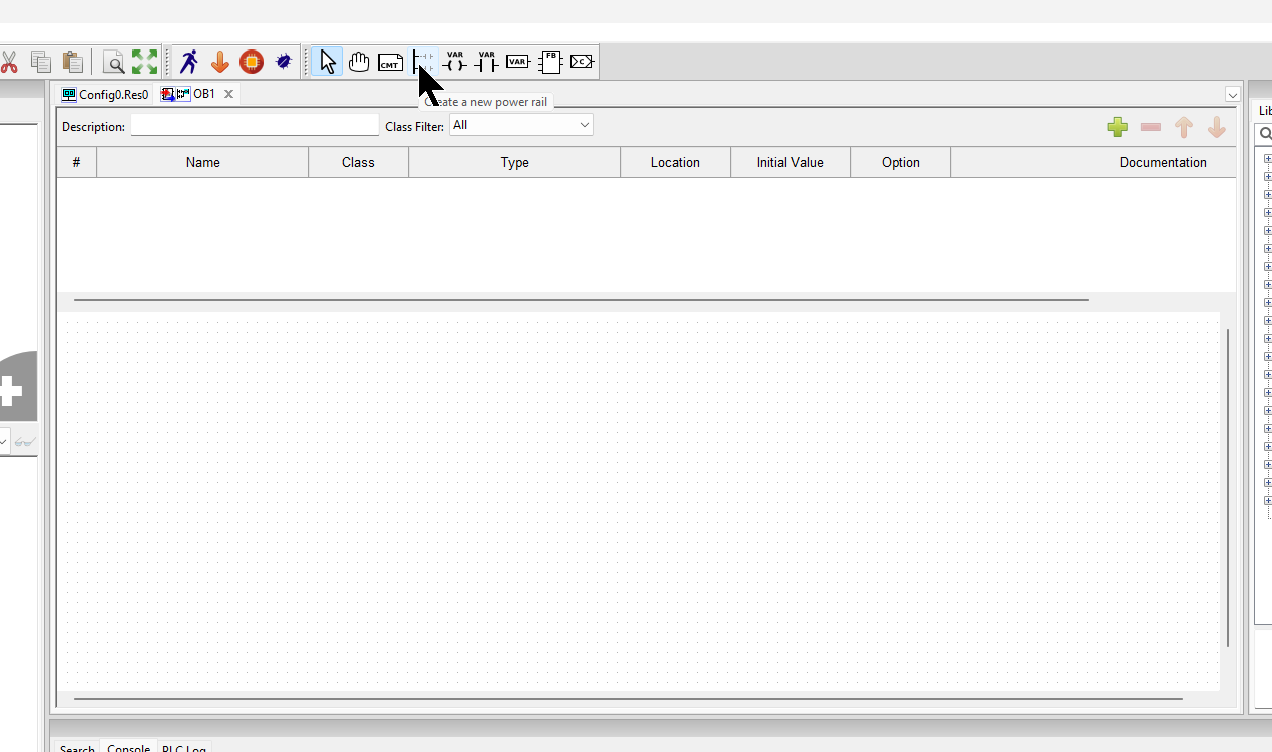Open the Class Filter dropdown
The image size is (1272, 752).
(x=521, y=125)
